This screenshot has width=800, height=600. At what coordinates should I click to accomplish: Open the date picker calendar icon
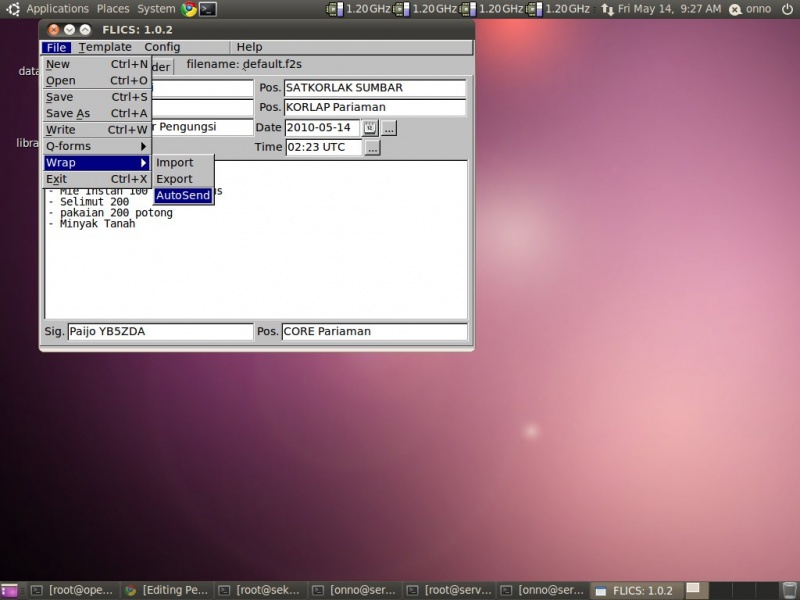click(x=370, y=128)
